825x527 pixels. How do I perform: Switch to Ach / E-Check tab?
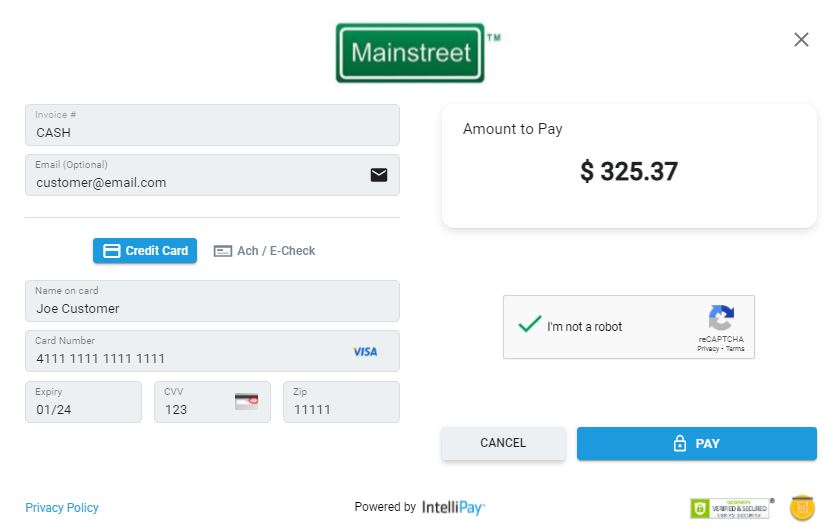[x=265, y=251]
